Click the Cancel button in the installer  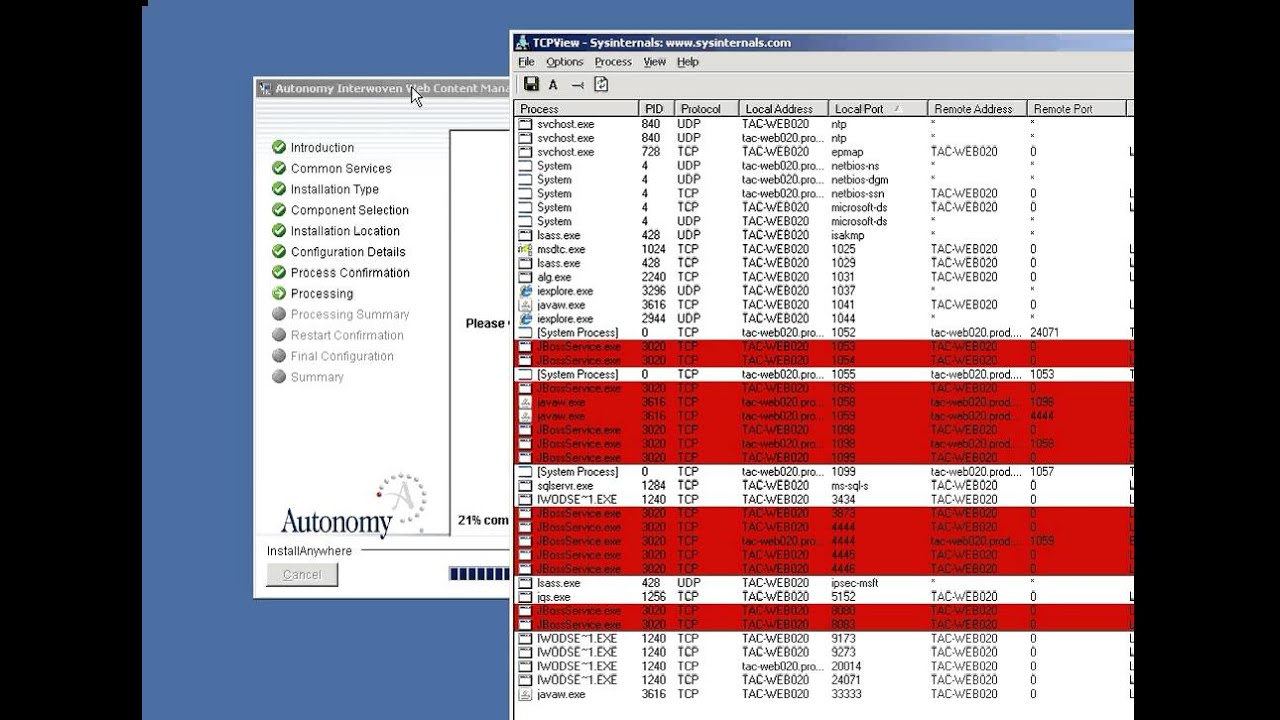302,574
